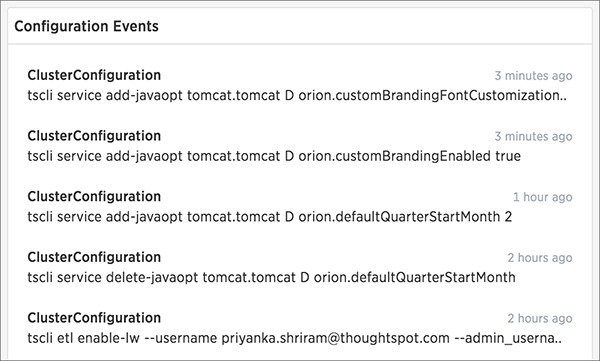Open the second ClusterConfiguration event heading
Image resolution: width=600 pixels, height=361 pixels.
pos(94,136)
